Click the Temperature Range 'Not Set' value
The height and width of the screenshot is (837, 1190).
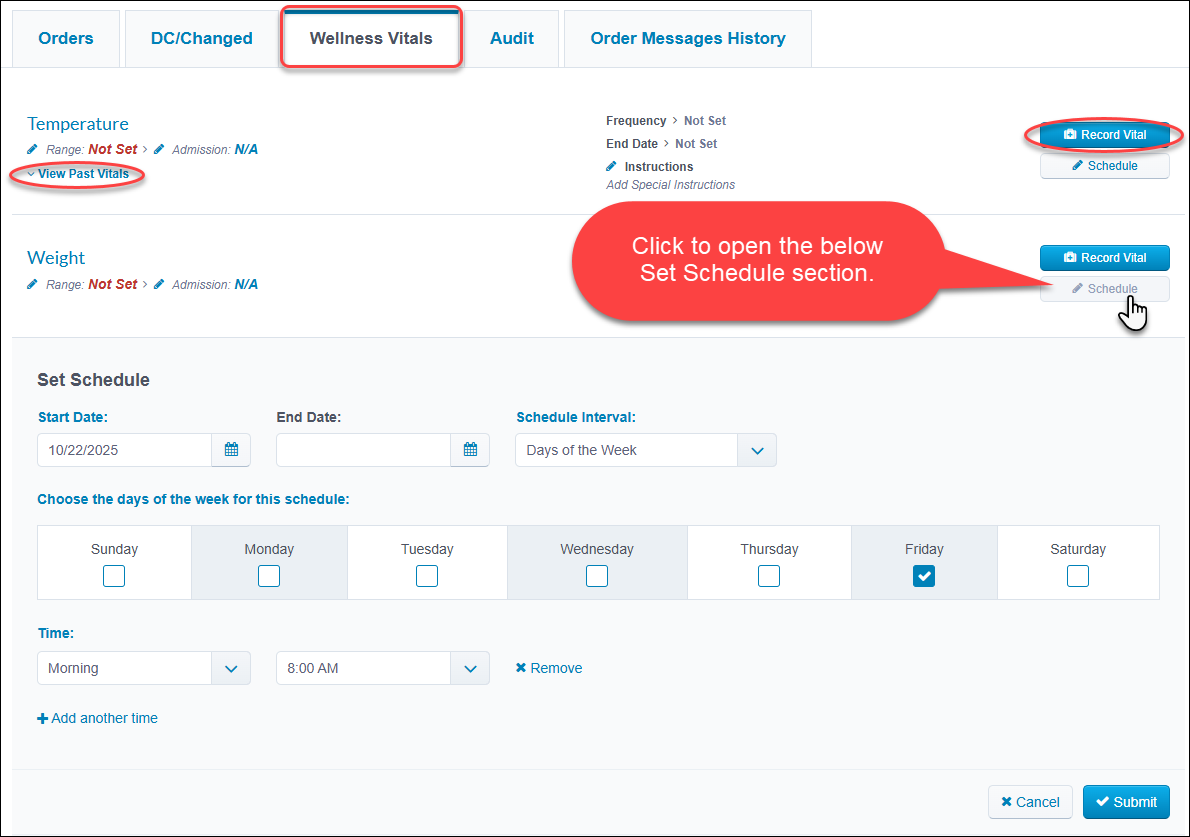click(x=113, y=149)
